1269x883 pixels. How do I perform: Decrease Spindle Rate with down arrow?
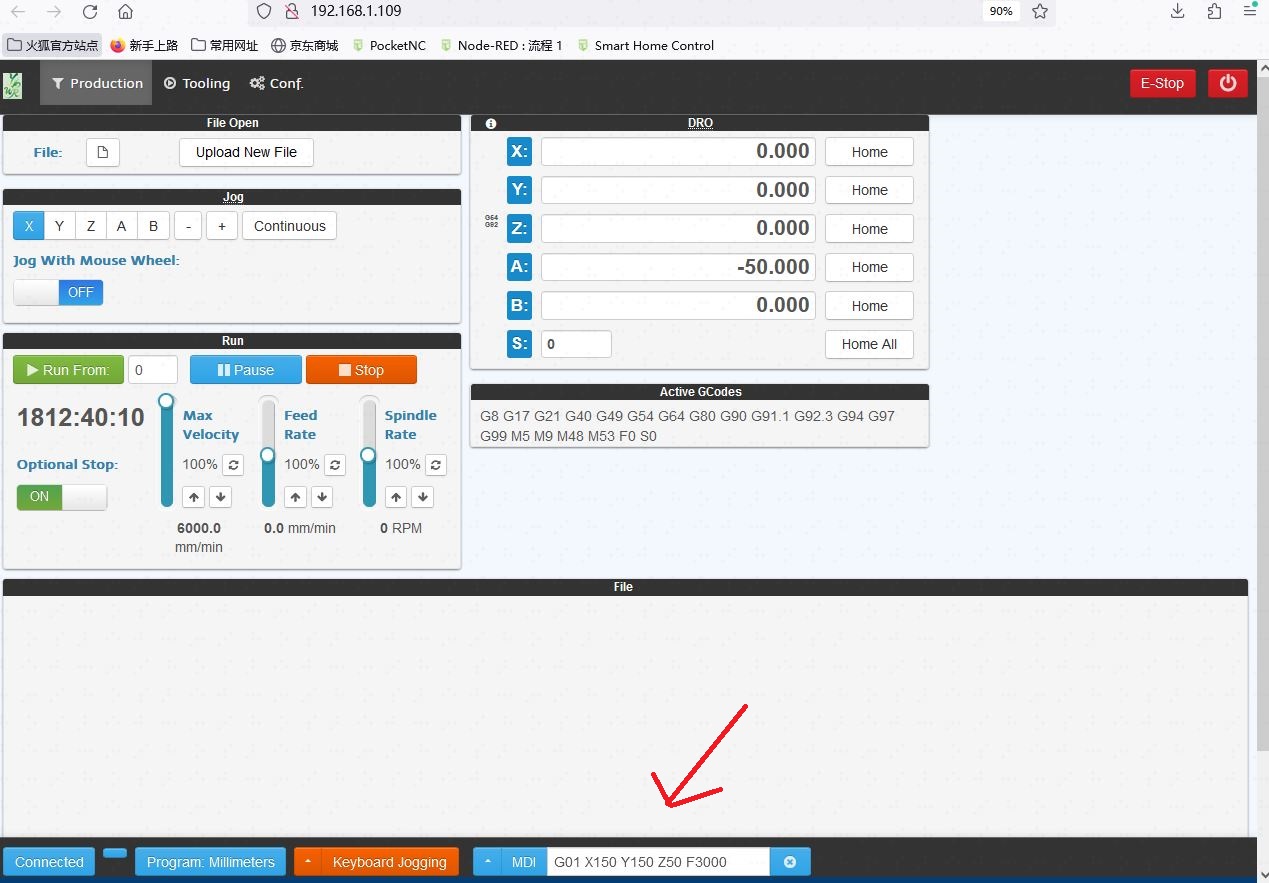[423, 497]
